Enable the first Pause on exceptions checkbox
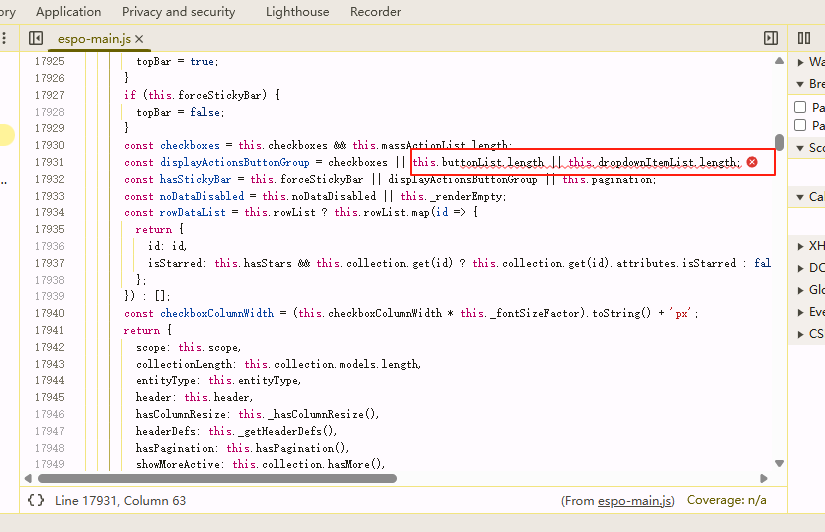 800,107
